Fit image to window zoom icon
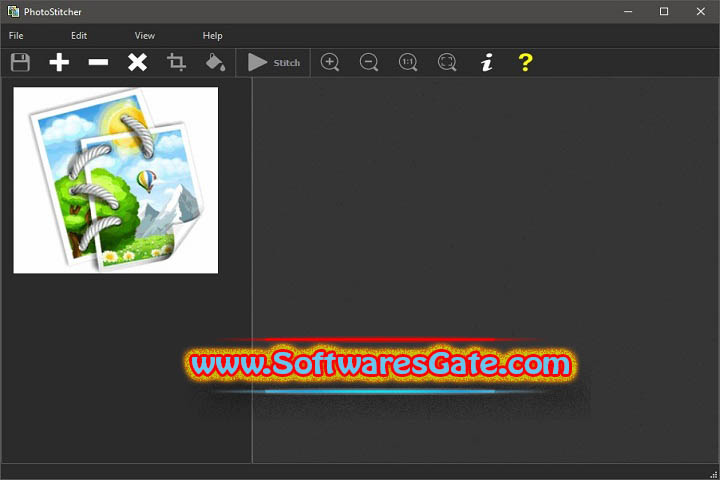The width and height of the screenshot is (720, 480). pos(447,62)
